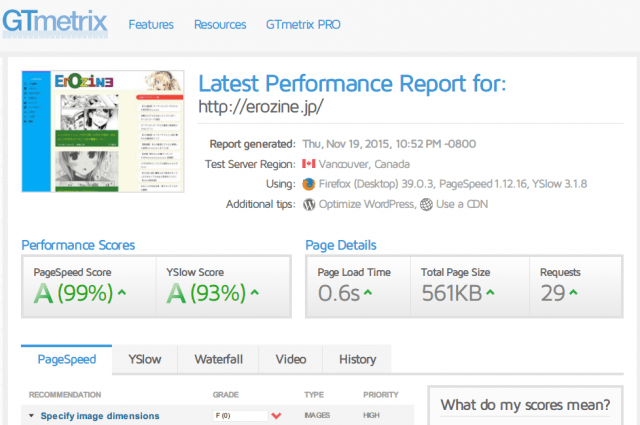Screen dimensions: 640x425
Task: Click the GRADE column header
Action: pyautogui.click(x=226, y=395)
